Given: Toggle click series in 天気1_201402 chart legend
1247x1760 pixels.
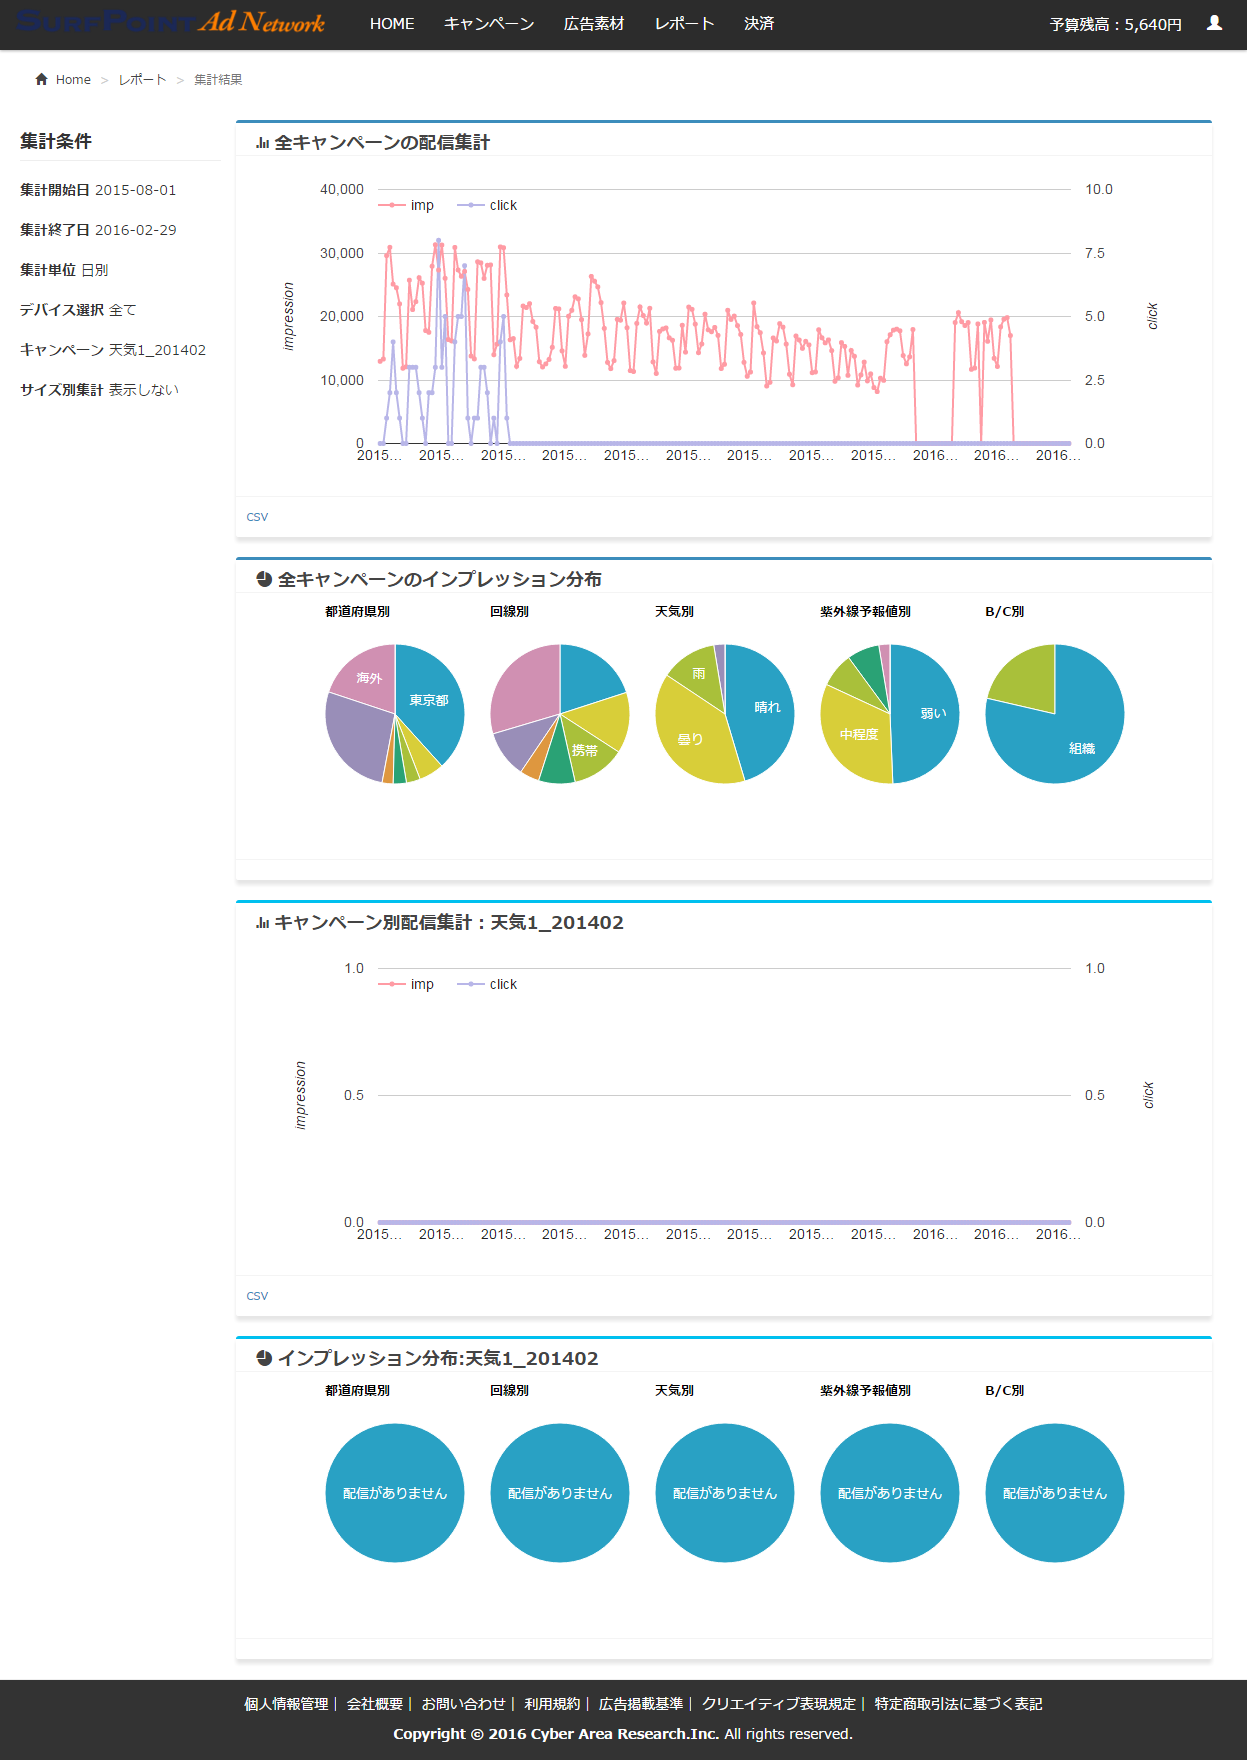Looking at the screenshot, I should tap(488, 985).
